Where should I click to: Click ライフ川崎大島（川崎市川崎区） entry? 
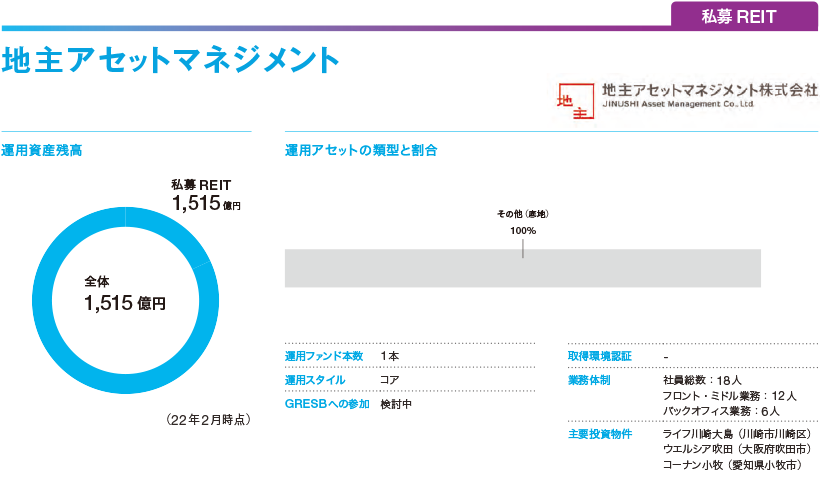pyautogui.click(x=738, y=434)
